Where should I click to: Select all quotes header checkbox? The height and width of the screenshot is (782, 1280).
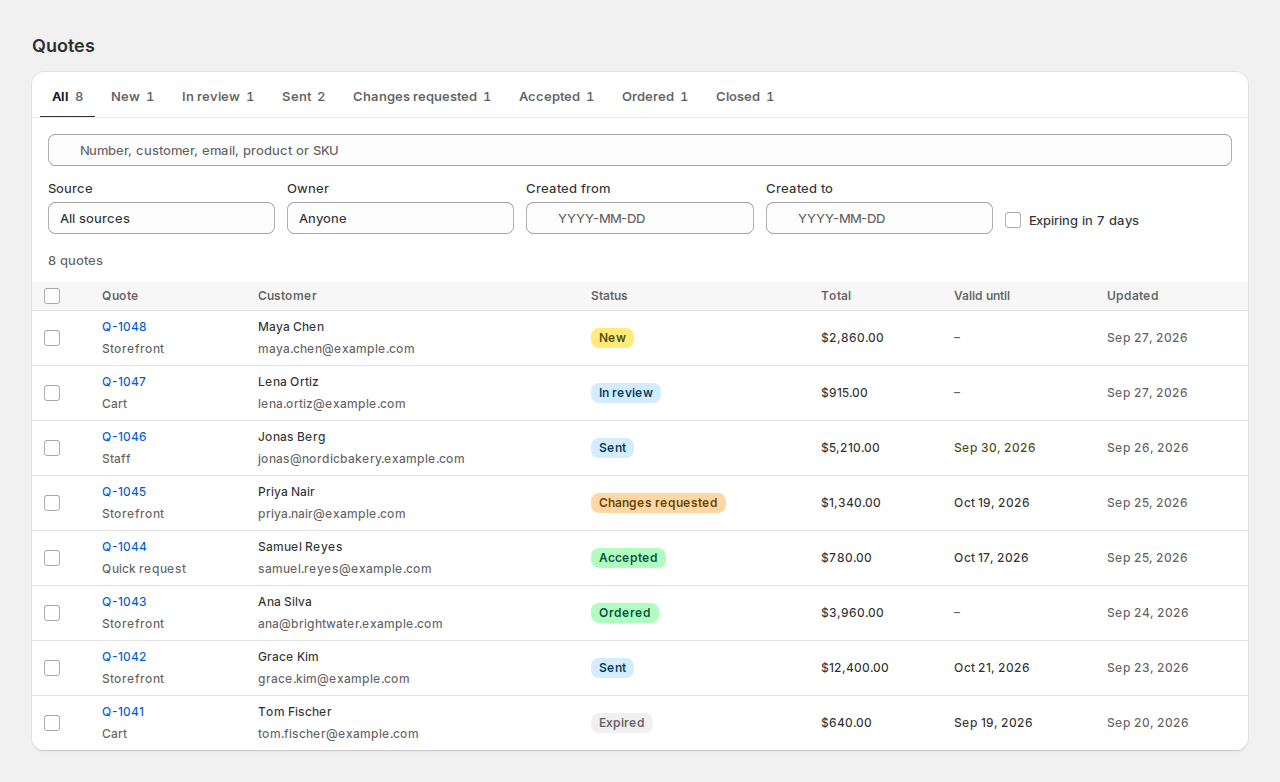pyautogui.click(x=52, y=296)
